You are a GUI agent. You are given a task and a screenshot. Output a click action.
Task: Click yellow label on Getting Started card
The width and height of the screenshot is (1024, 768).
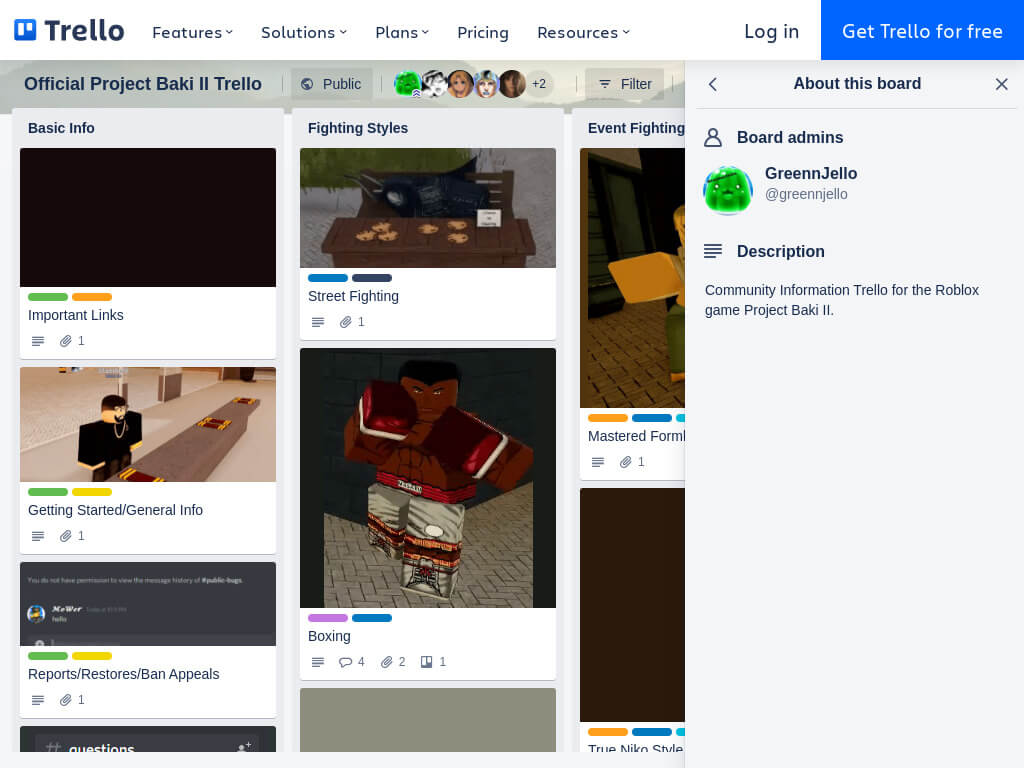tap(92, 492)
